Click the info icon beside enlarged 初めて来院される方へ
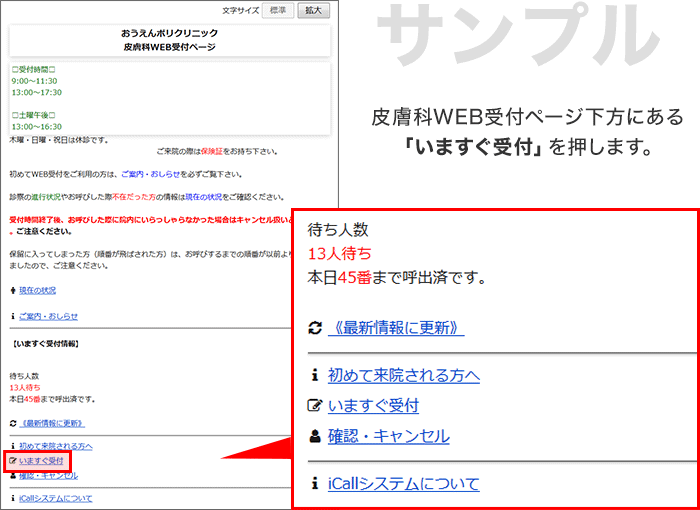 (x=315, y=376)
